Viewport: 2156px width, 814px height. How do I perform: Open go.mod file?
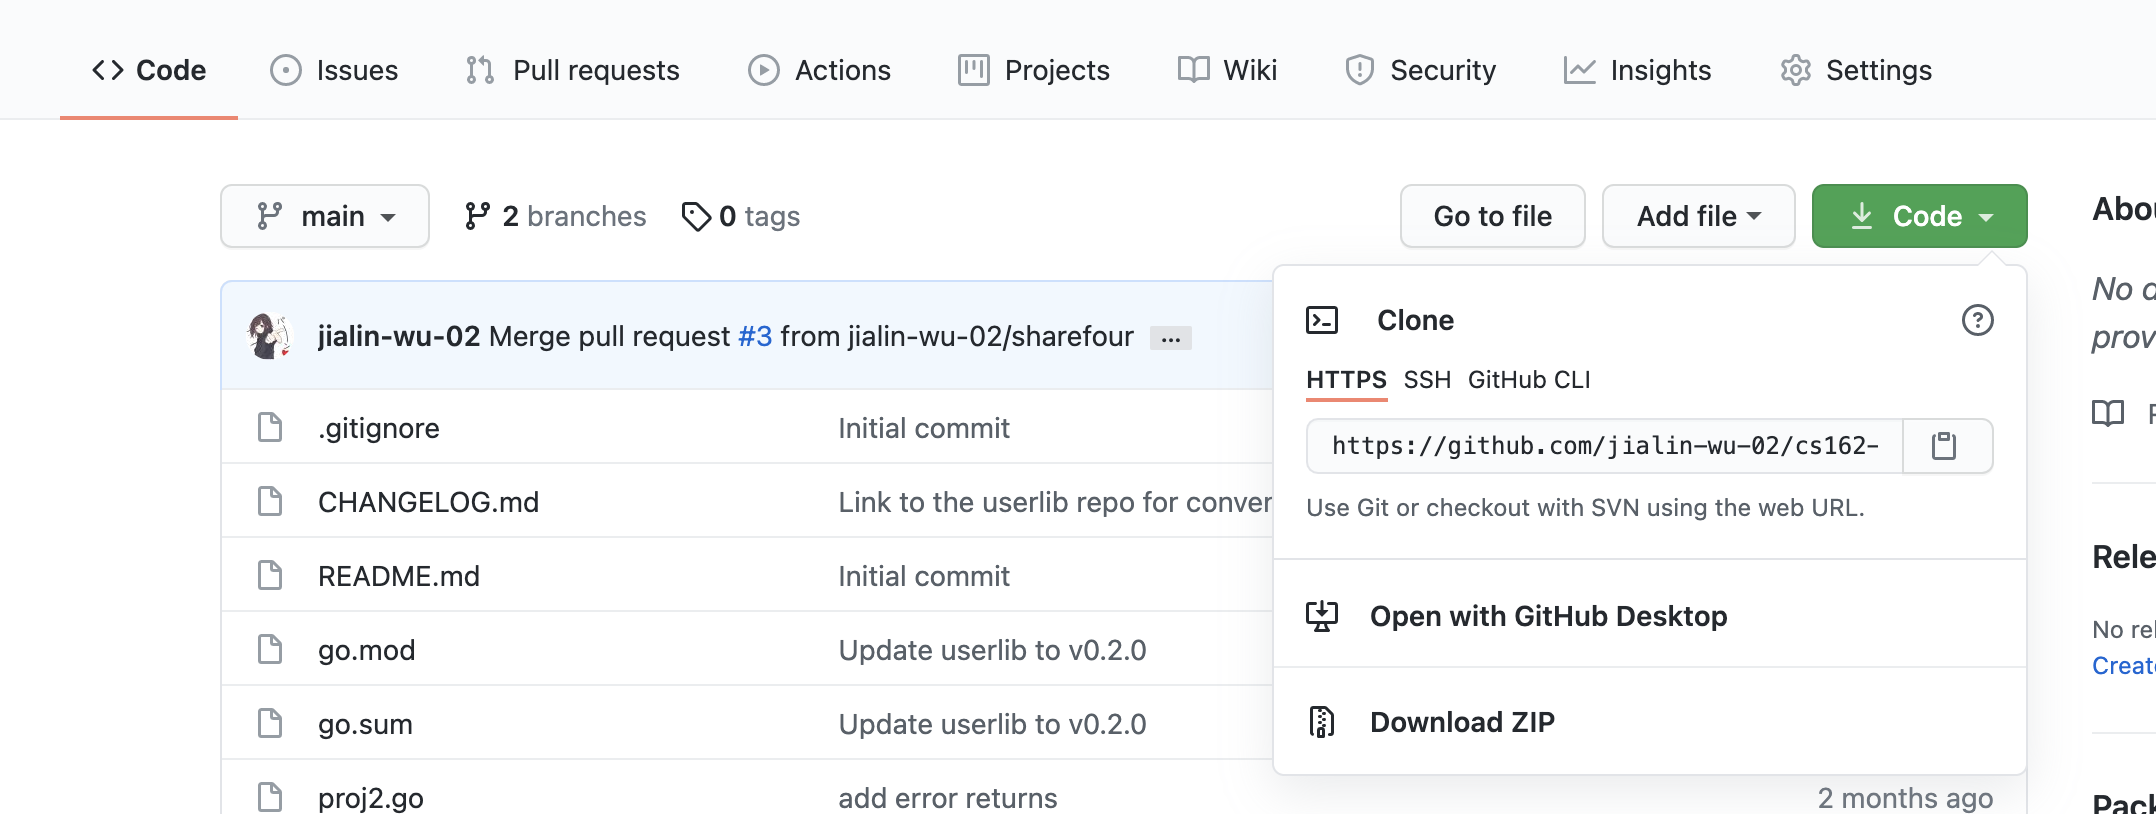click(x=366, y=650)
